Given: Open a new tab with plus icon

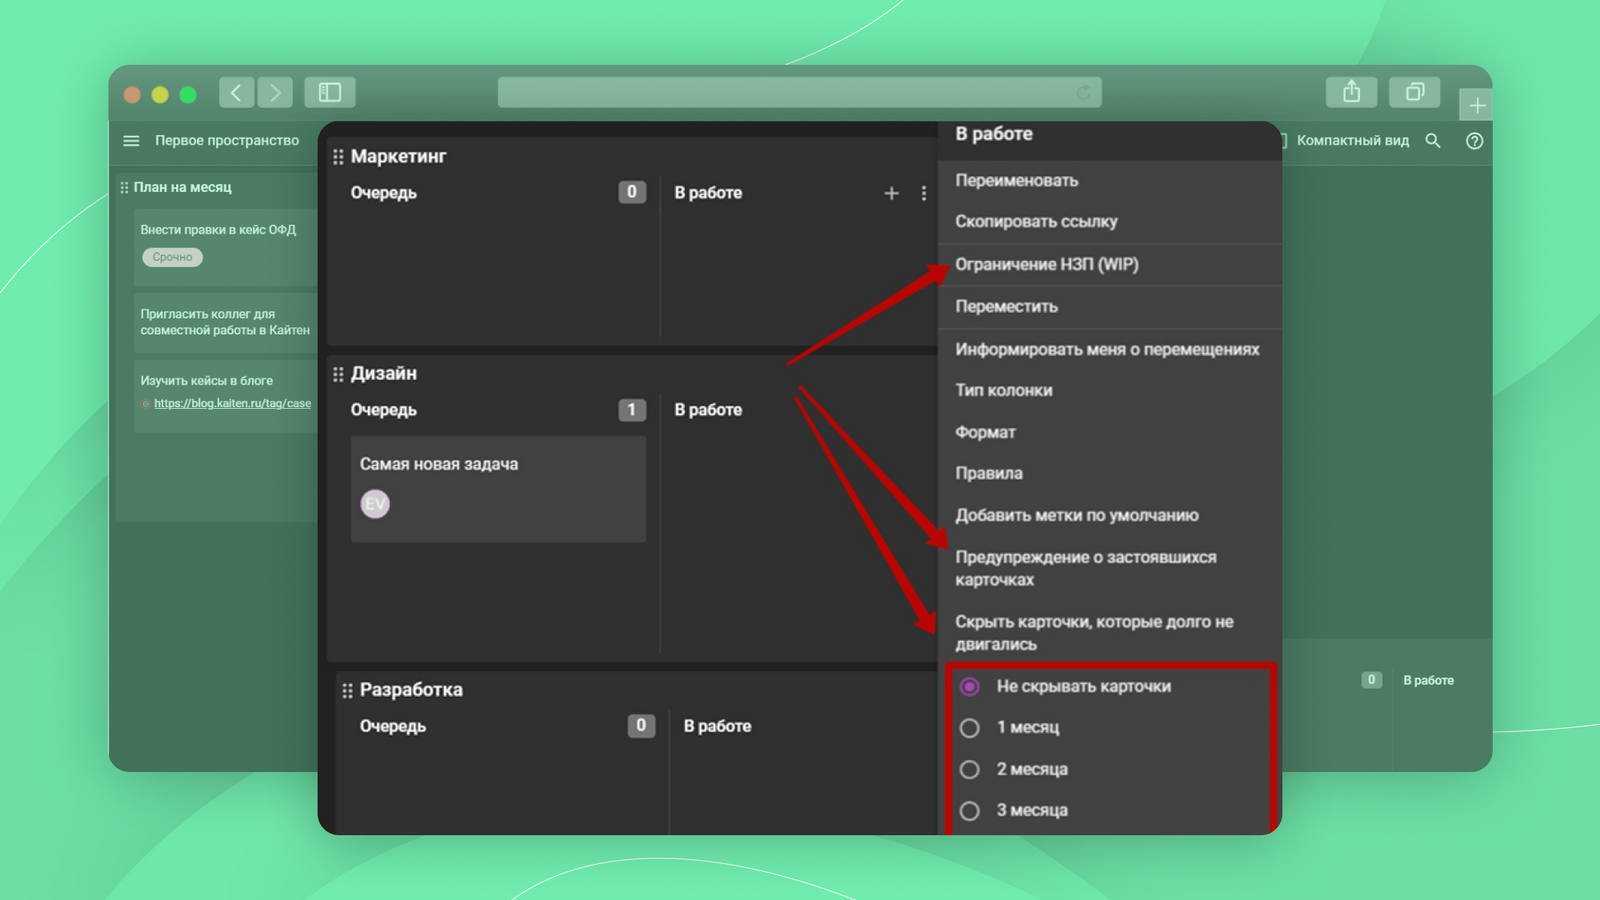Looking at the screenshot, I should tap(1477, 105).
